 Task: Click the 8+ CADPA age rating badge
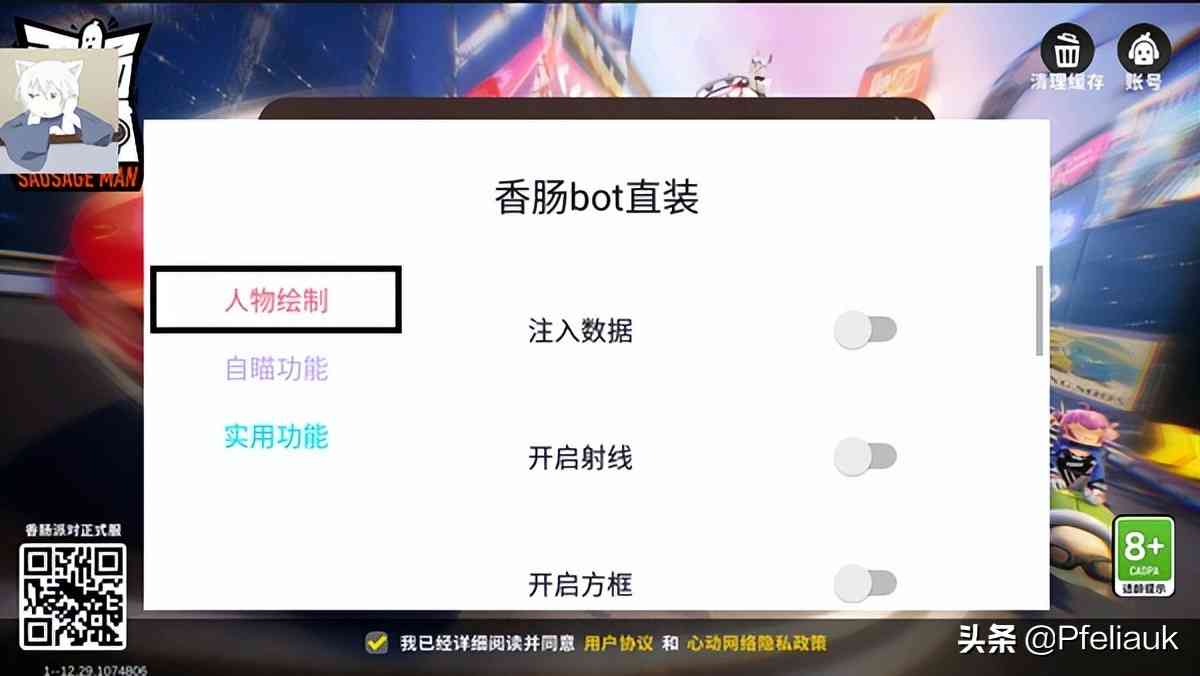pyautogui.click(x=1143, y=557)
